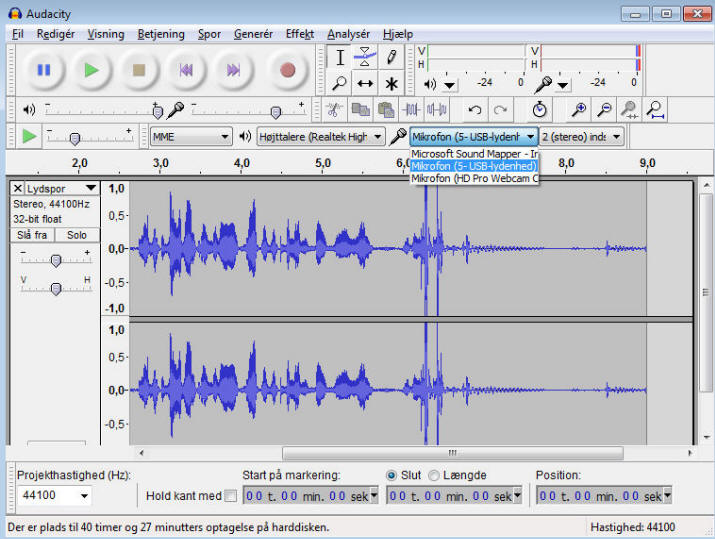Click the track pan V-H slider knob

point(56,289)
